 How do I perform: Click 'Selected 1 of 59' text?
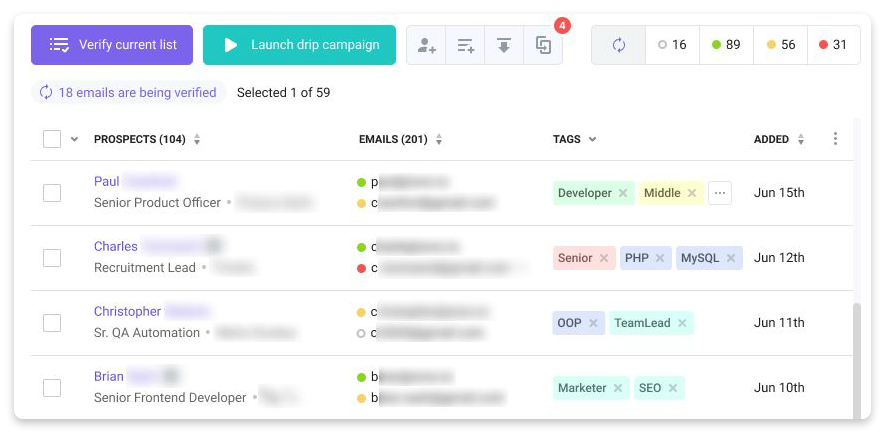(x=283, y=93)
